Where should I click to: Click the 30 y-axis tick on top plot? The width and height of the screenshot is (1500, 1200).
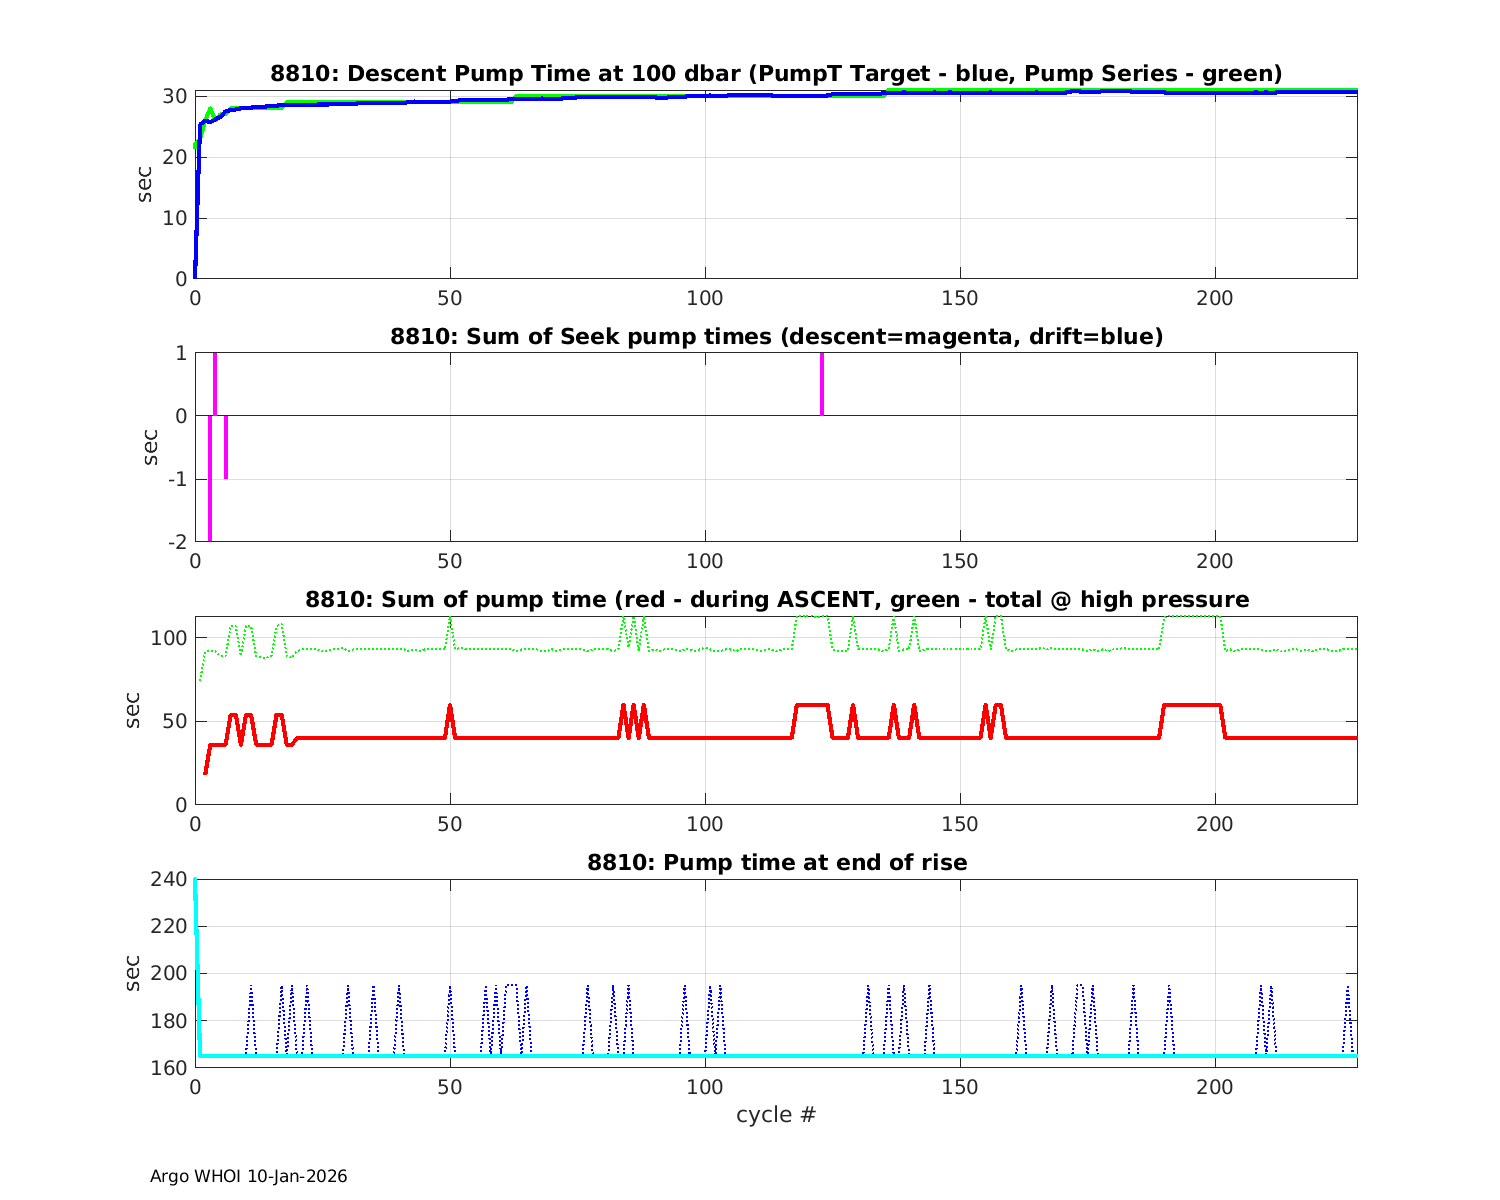pyautogui.click(x=176, y=96)
